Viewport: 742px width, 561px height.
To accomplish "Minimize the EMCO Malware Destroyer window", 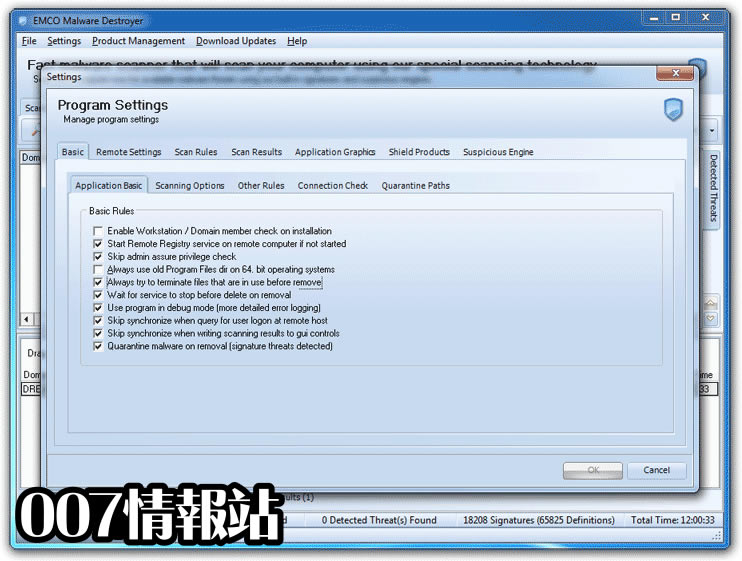I will (x=654, y=18).
